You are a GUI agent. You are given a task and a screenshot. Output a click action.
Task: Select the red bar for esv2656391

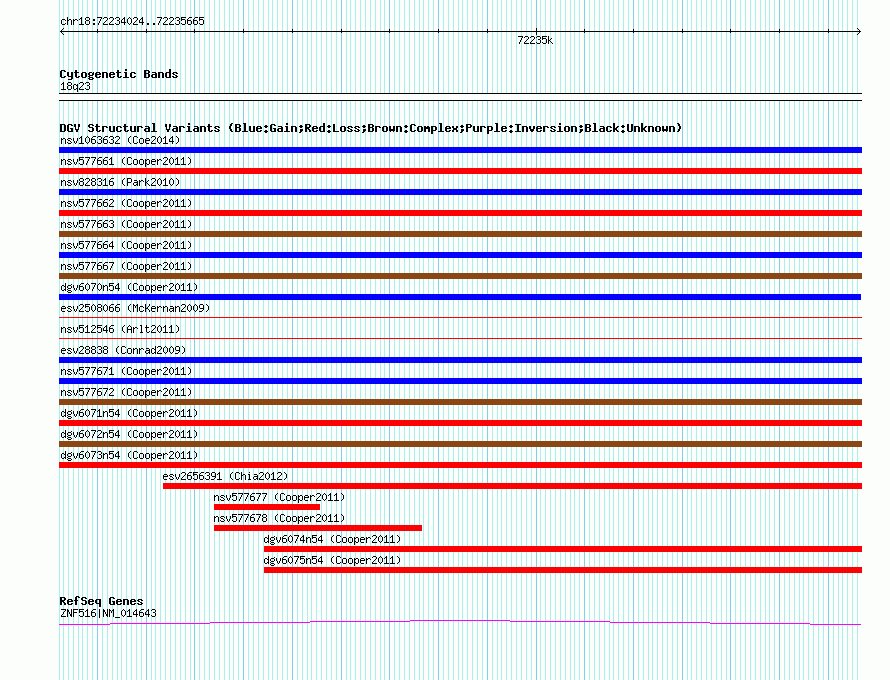point(513,486)
